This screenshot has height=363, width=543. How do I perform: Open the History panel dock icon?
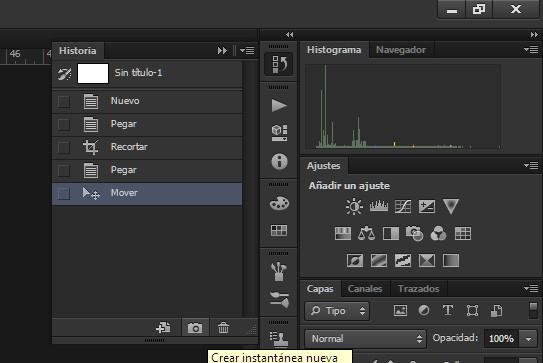tap(279, 64)
